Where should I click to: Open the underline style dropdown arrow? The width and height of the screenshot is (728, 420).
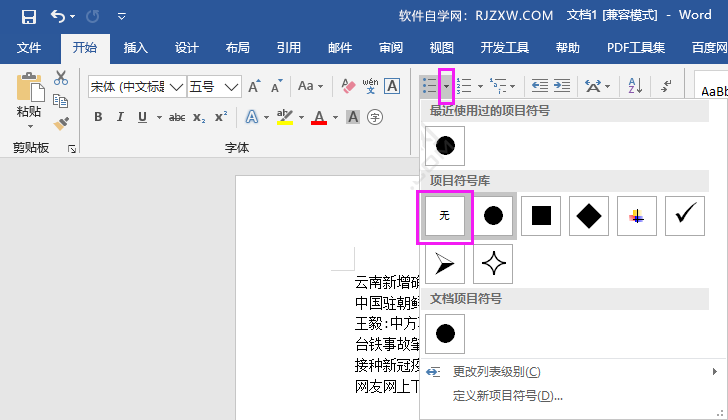coord(159,117)
